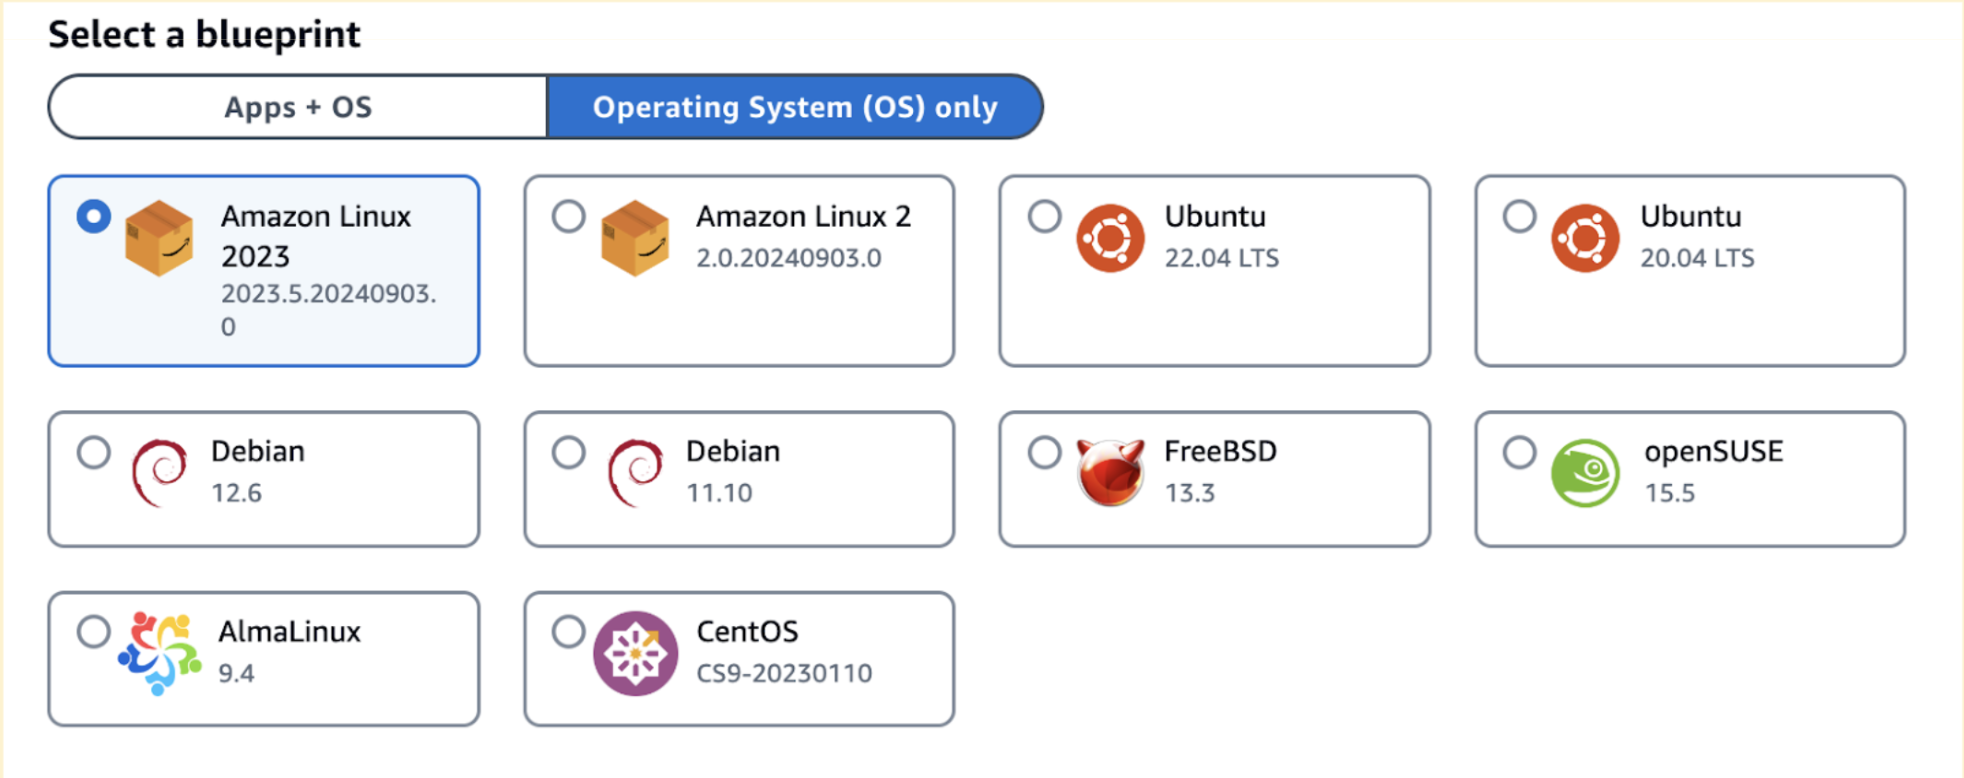The image size is (1964, 778).
Task: Click version text 'CS9-20230110'
Action: [784, 673]
